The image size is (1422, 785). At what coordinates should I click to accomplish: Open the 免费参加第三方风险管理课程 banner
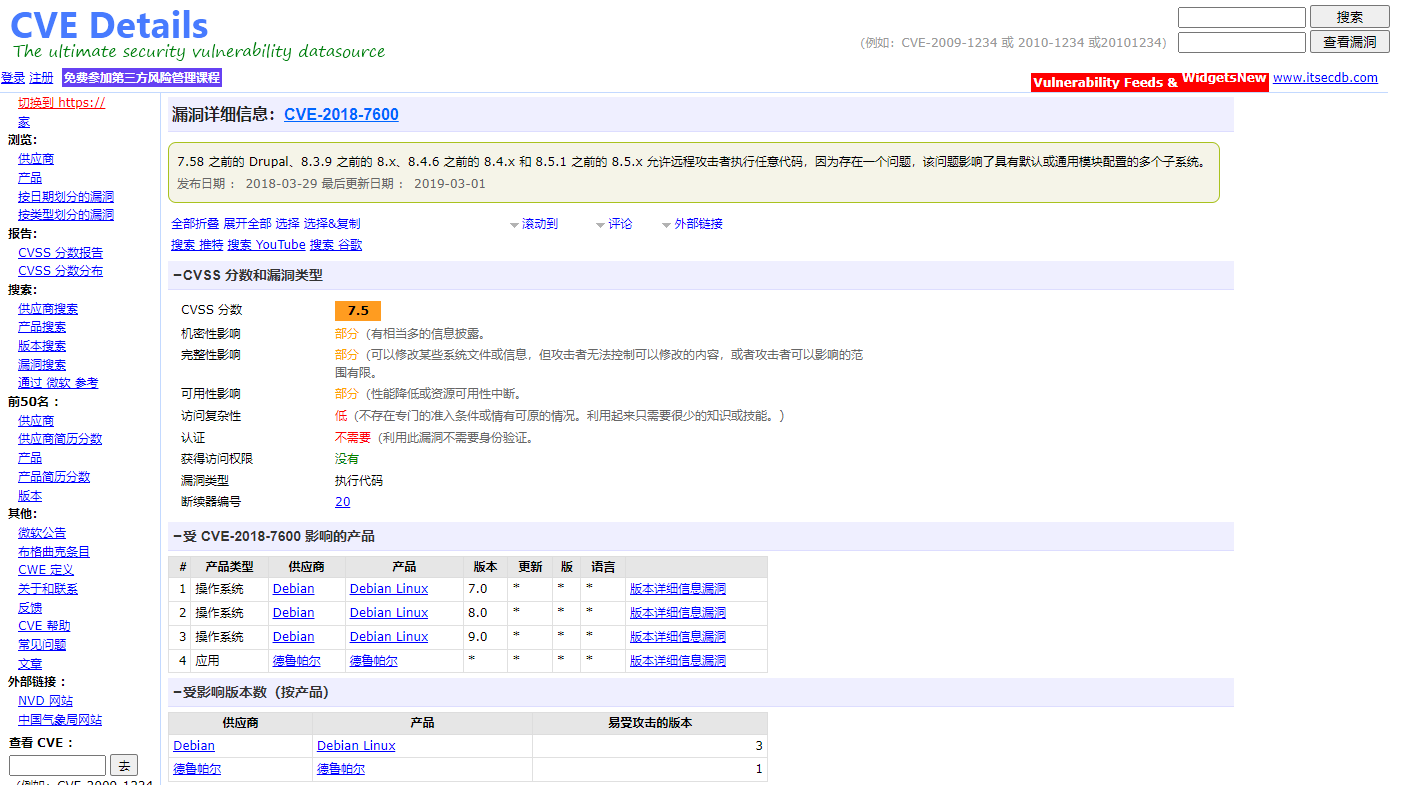tap(141, 78)
